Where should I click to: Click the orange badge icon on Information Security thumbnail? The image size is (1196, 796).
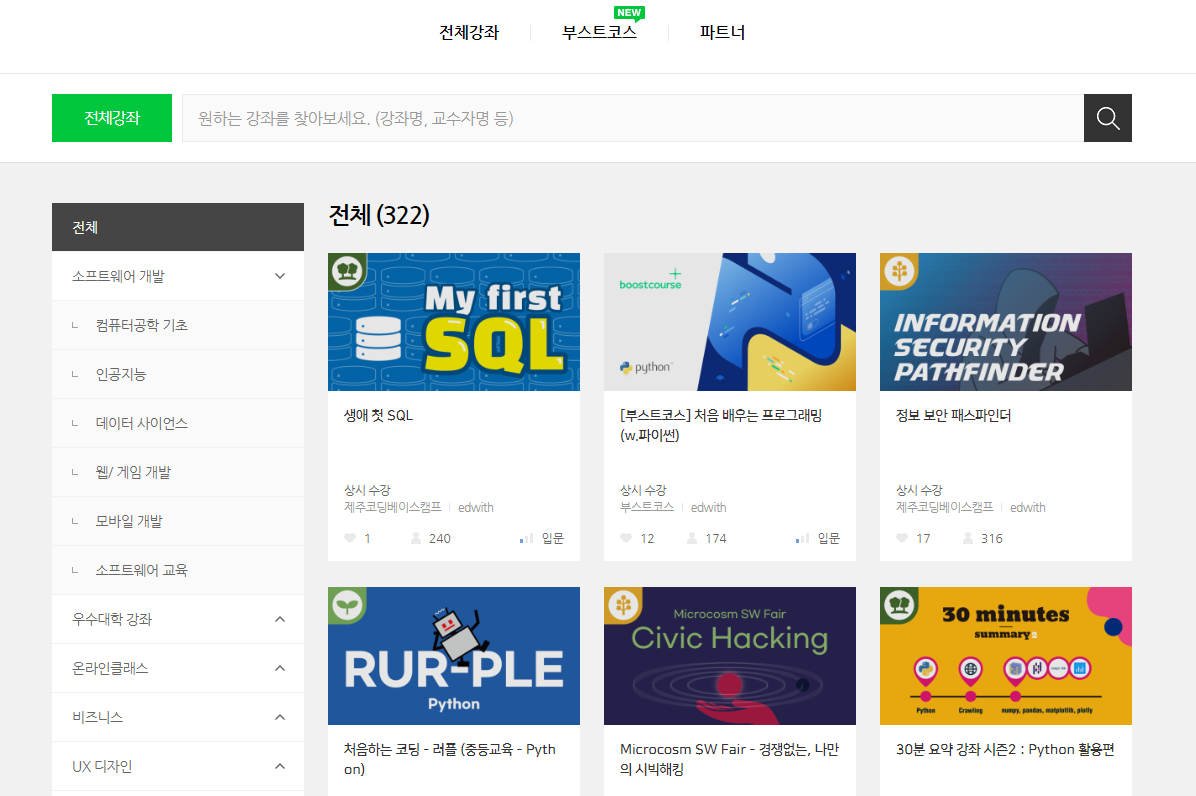click(899, 272)
